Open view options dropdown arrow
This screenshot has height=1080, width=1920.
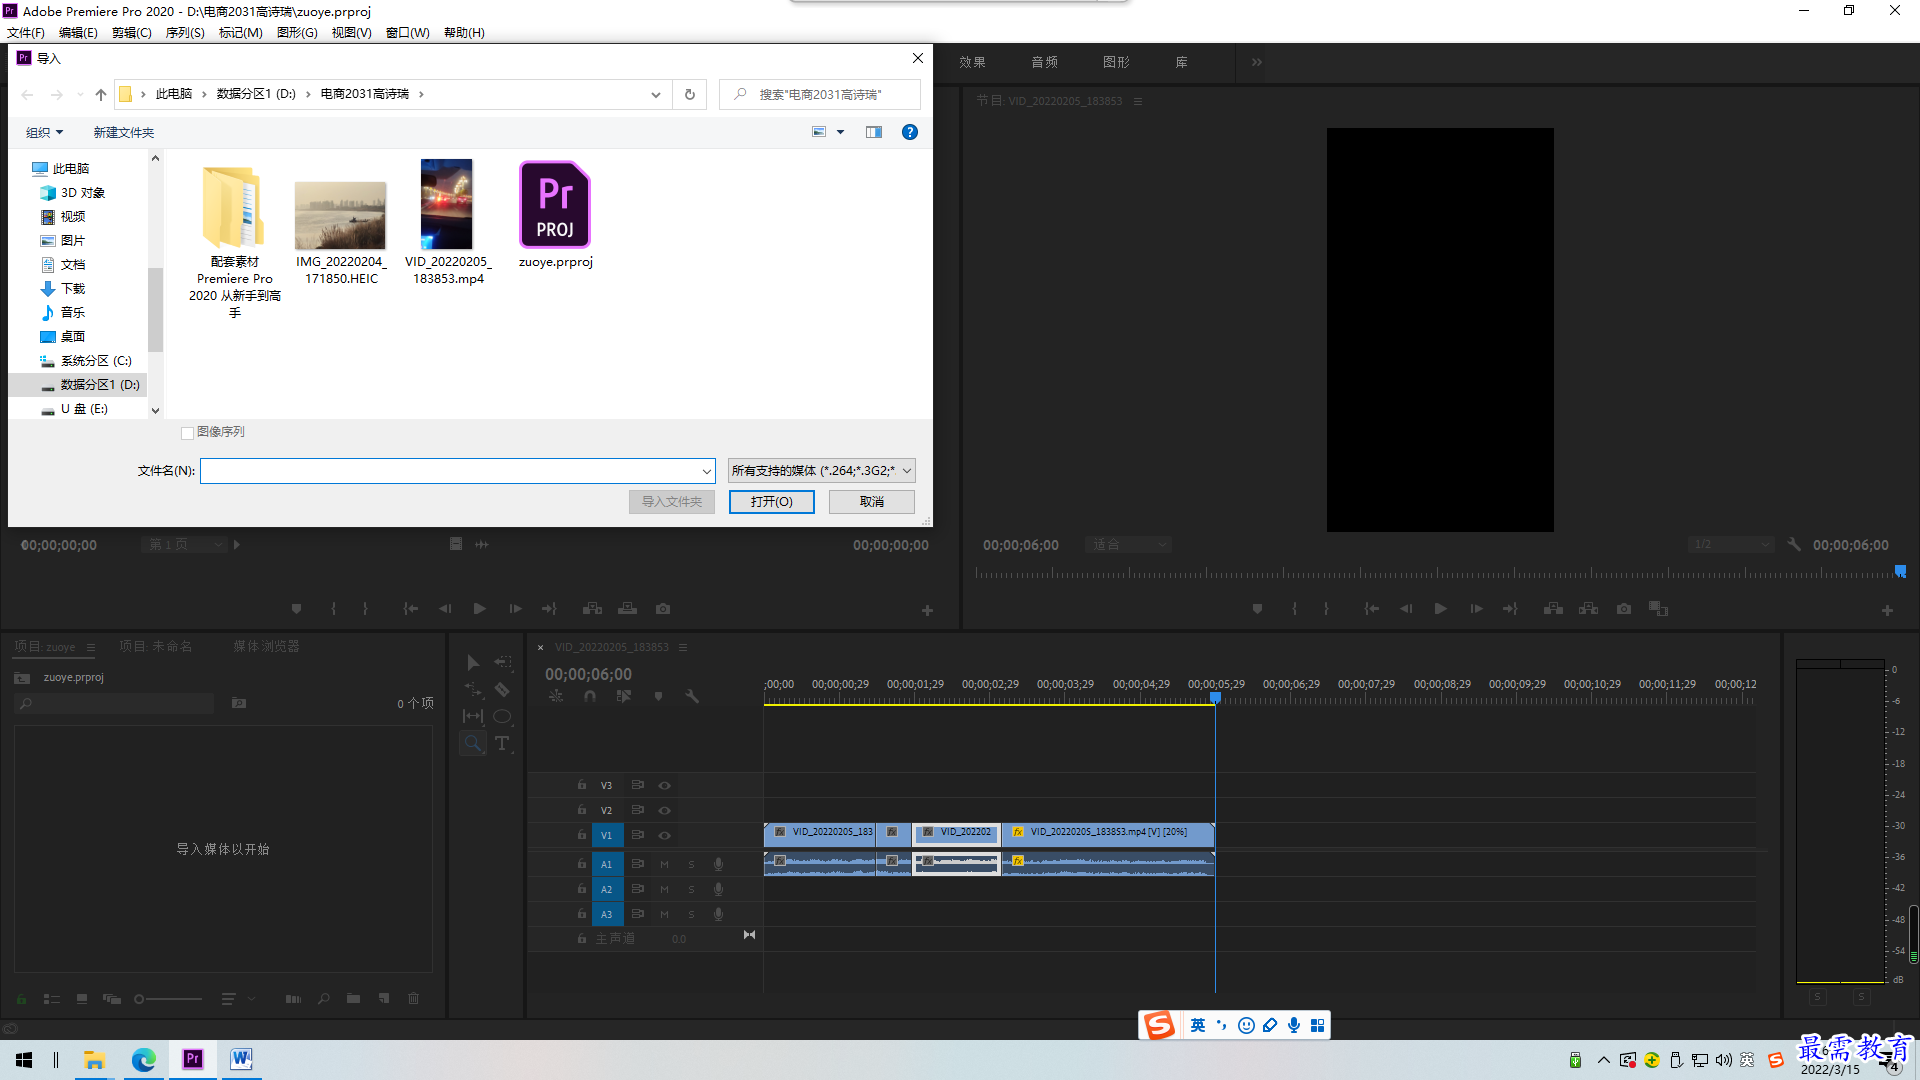840,132
